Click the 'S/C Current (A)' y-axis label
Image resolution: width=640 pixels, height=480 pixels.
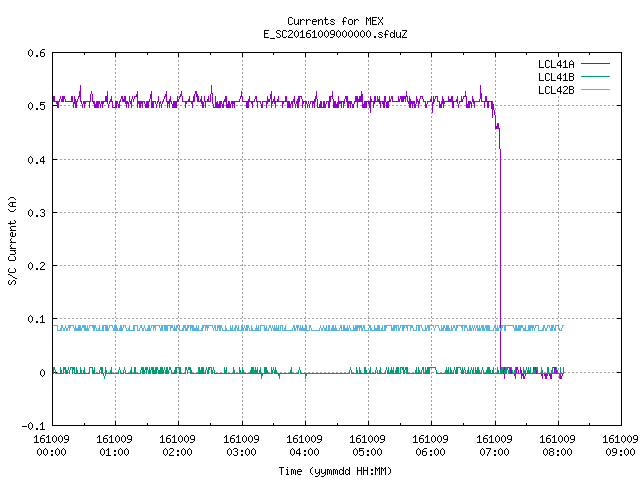coord(12,240)
